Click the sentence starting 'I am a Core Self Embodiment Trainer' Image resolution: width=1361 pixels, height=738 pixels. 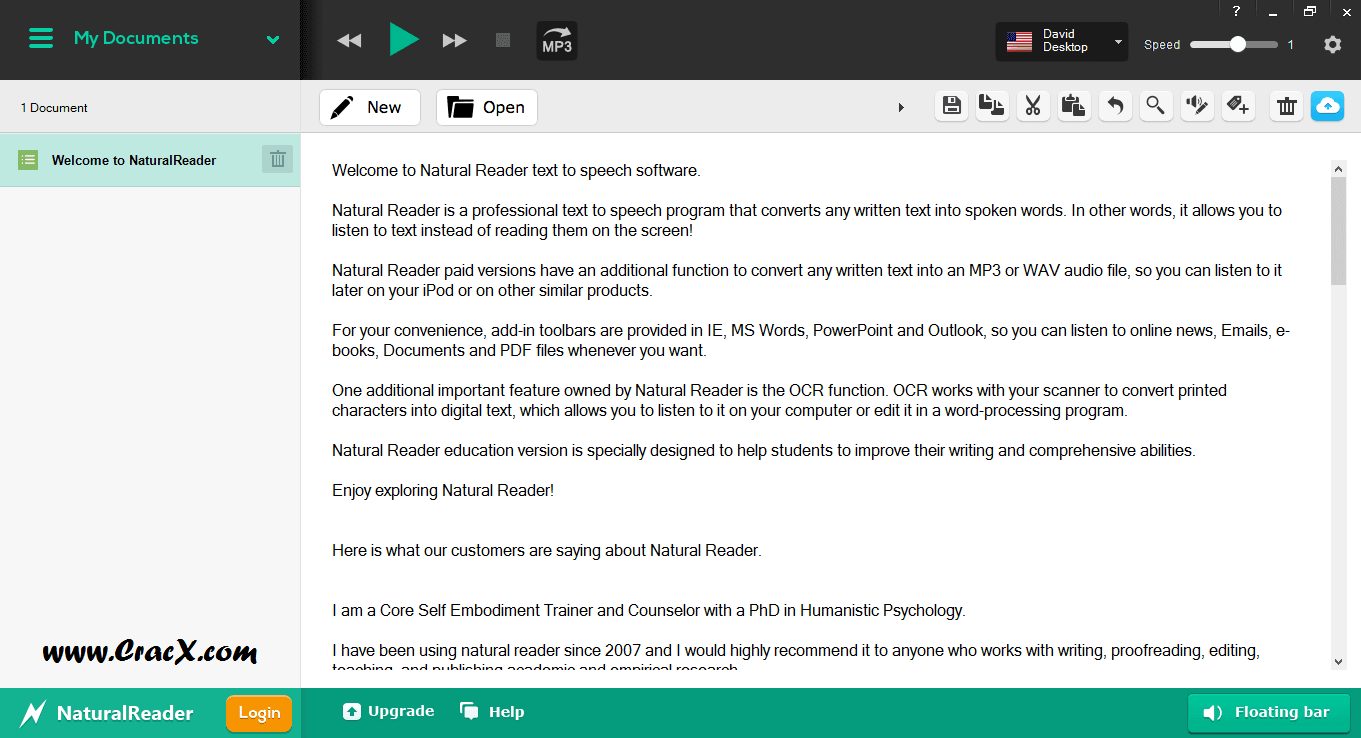[648, 610]
